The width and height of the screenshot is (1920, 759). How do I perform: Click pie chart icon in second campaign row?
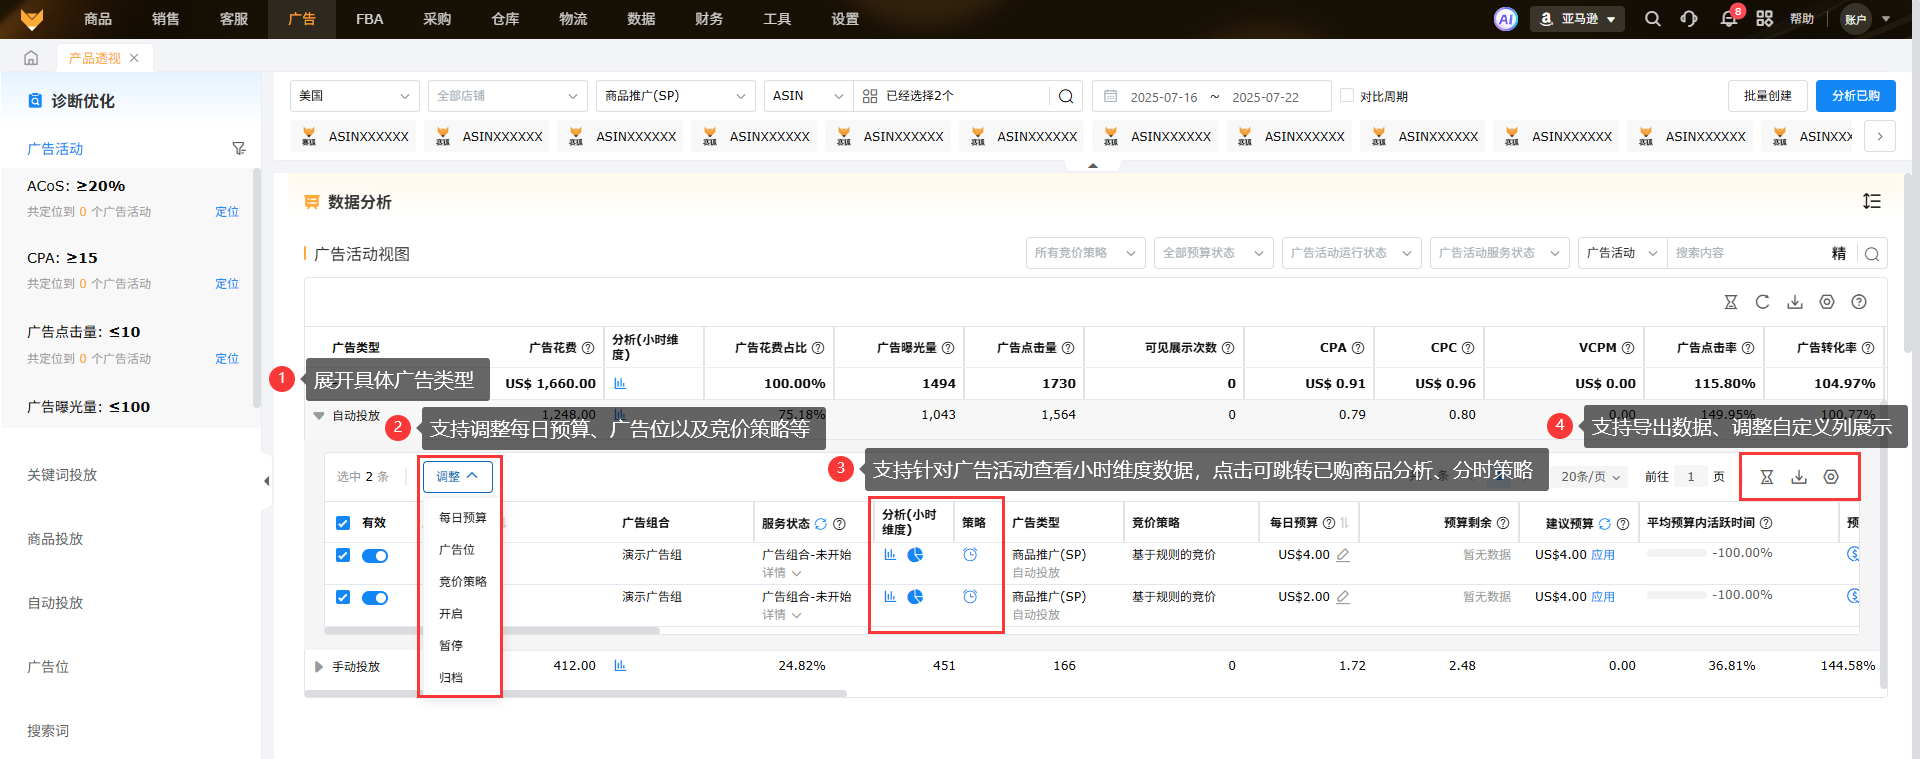pos(915,597)
